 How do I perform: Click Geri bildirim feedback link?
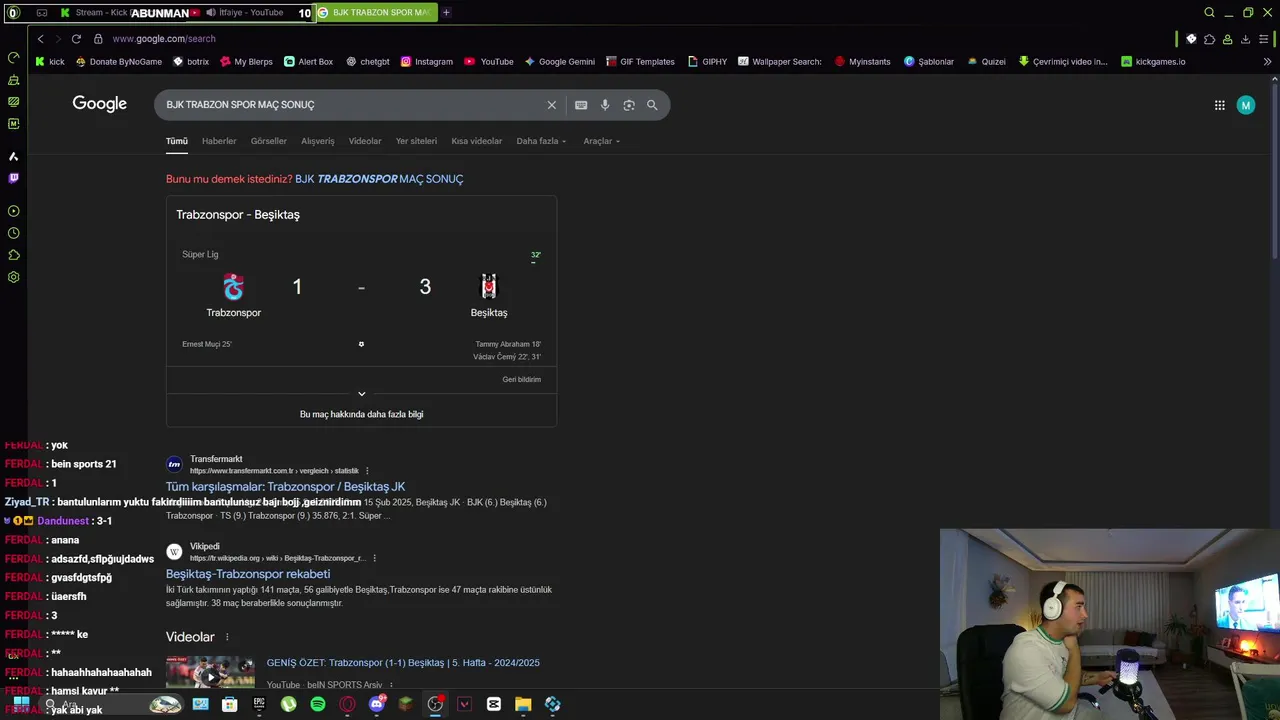[522, 380]
